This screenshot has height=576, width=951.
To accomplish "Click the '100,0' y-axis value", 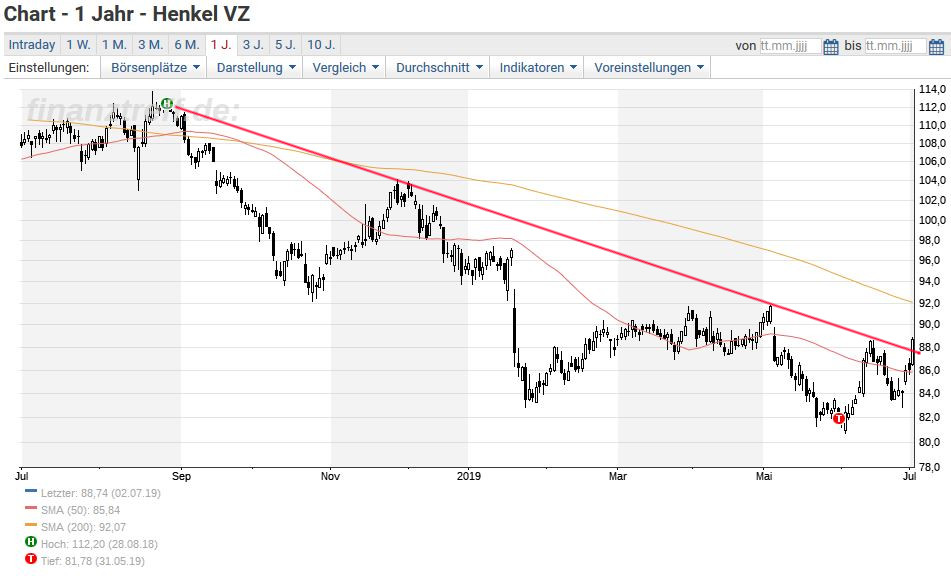I will (932, 221).
